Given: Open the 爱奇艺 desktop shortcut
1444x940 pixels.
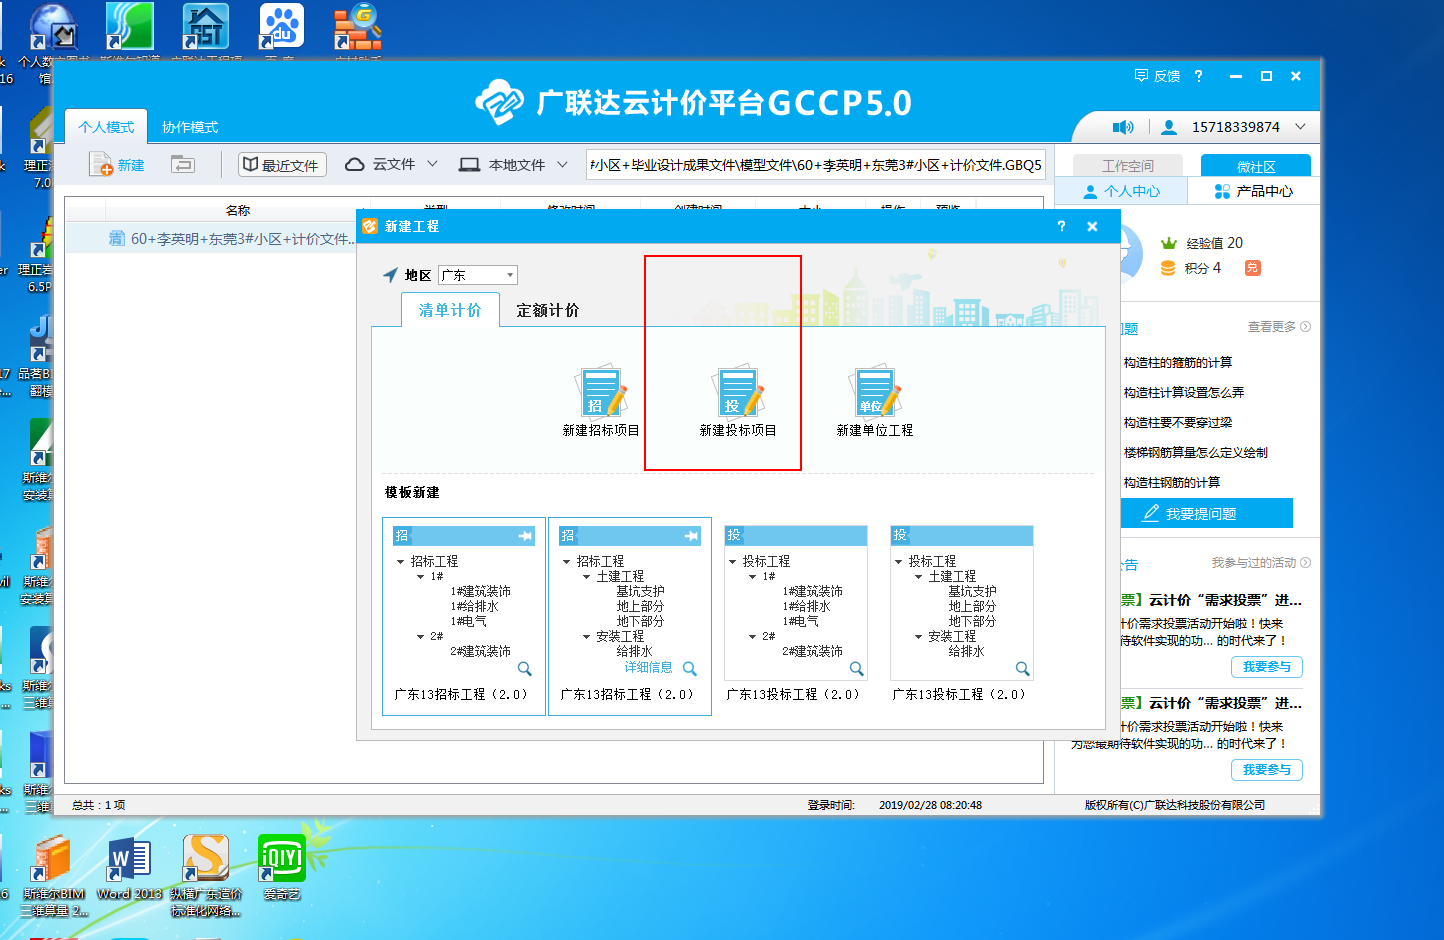Looking at the screenshot, I should (282, 868).
